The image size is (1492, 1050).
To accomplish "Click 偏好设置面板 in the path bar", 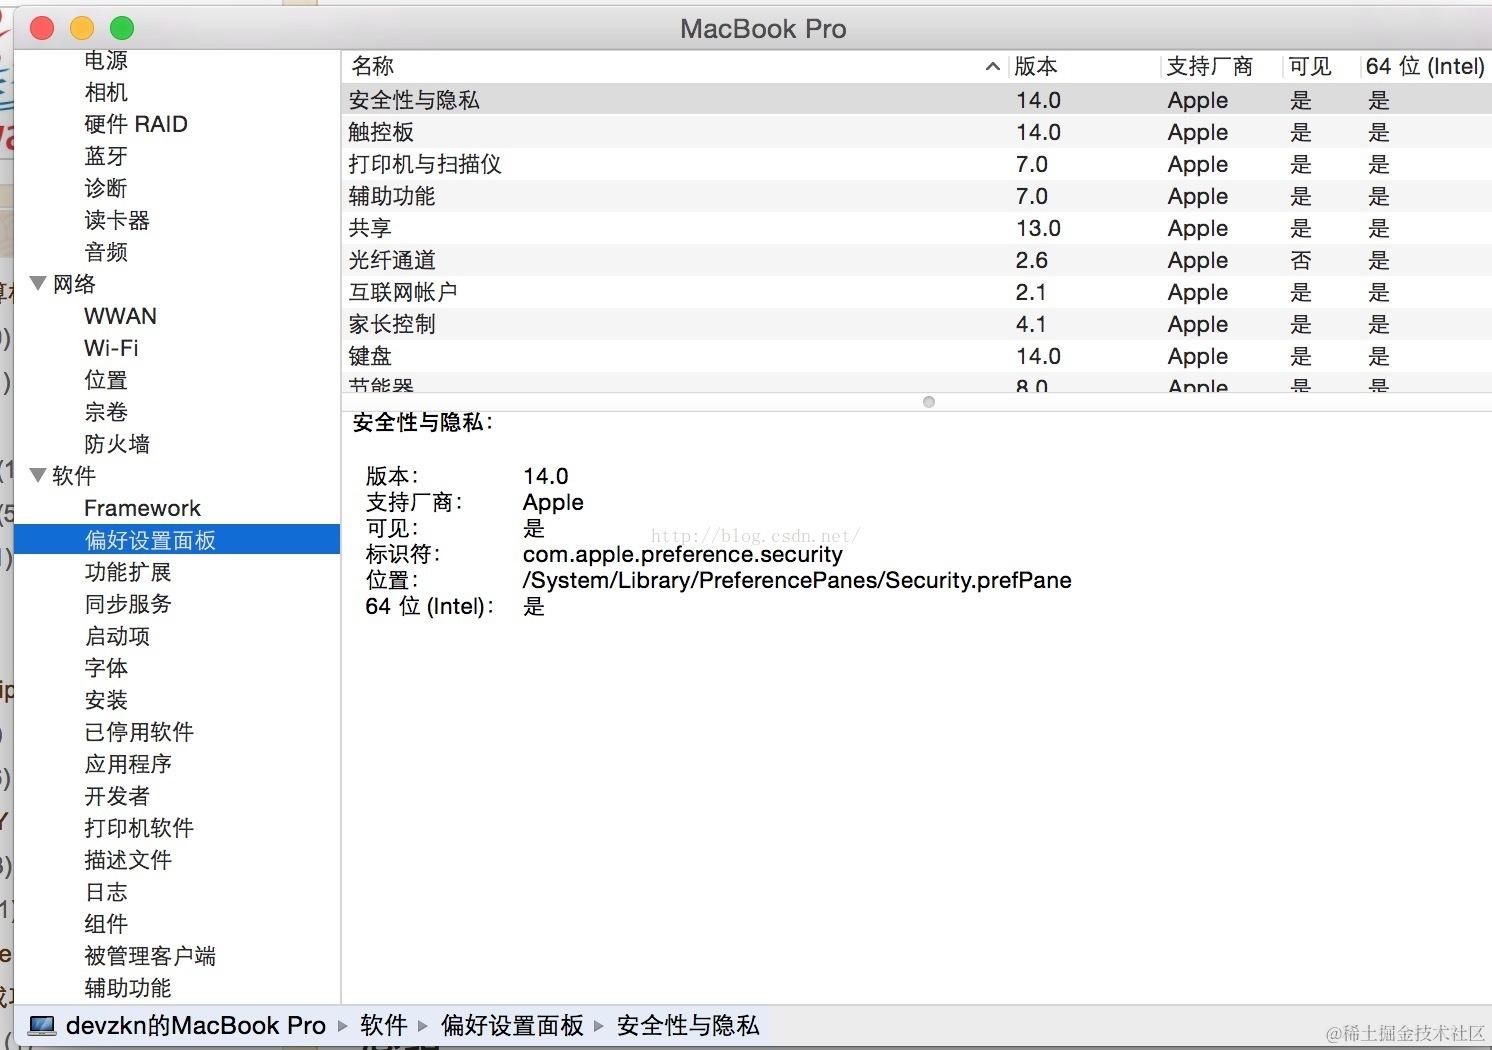I will (513, 1026).
